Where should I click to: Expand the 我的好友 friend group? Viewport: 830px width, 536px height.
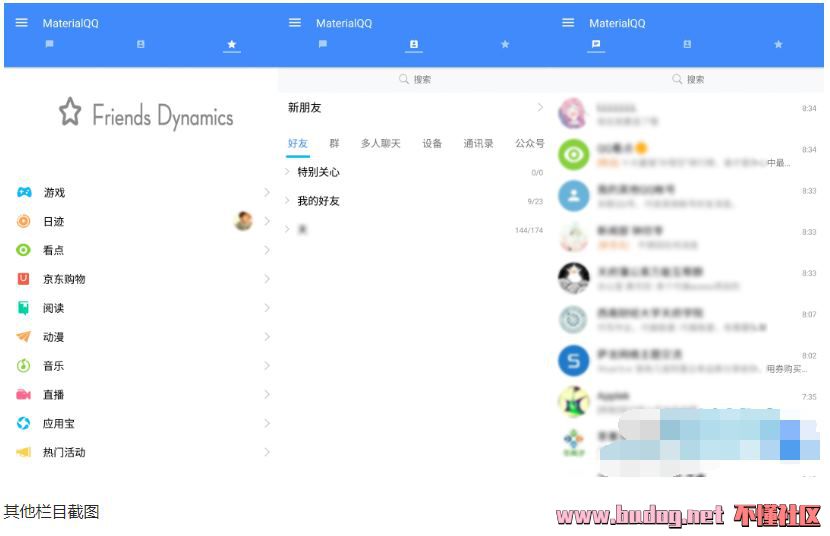point(414,201)
